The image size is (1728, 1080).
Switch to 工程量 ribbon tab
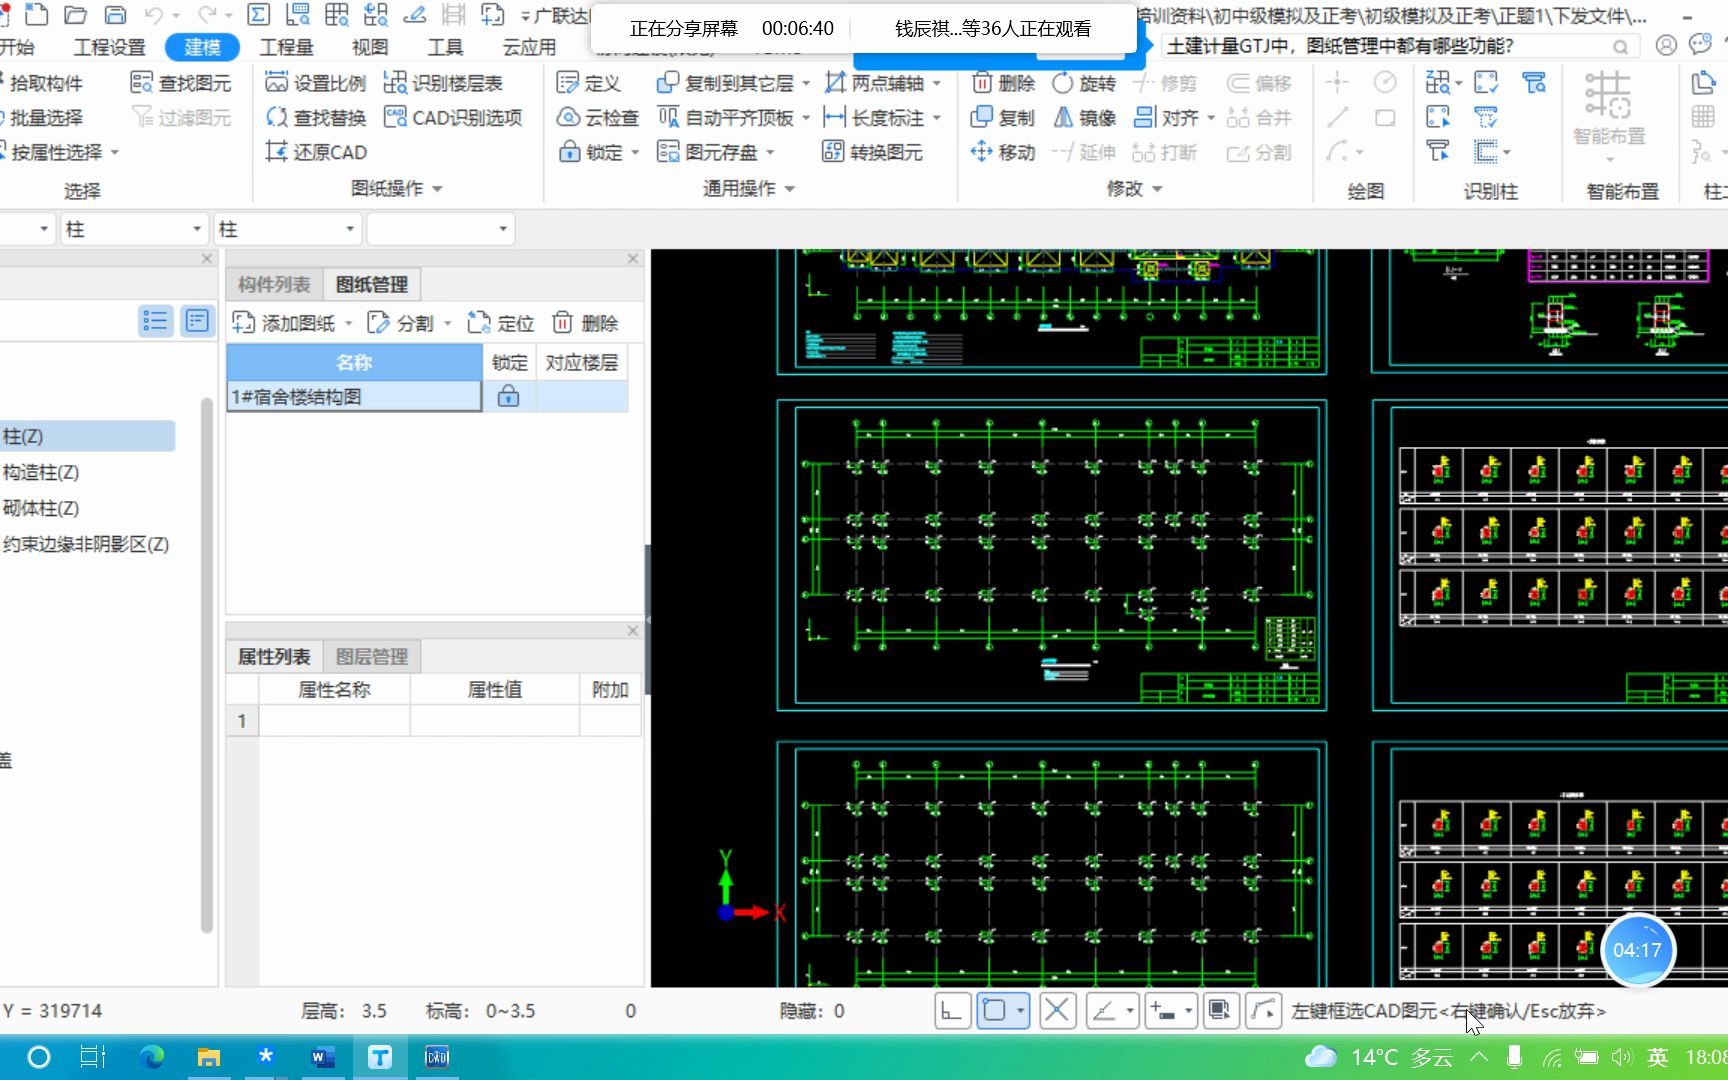[286, 47]
